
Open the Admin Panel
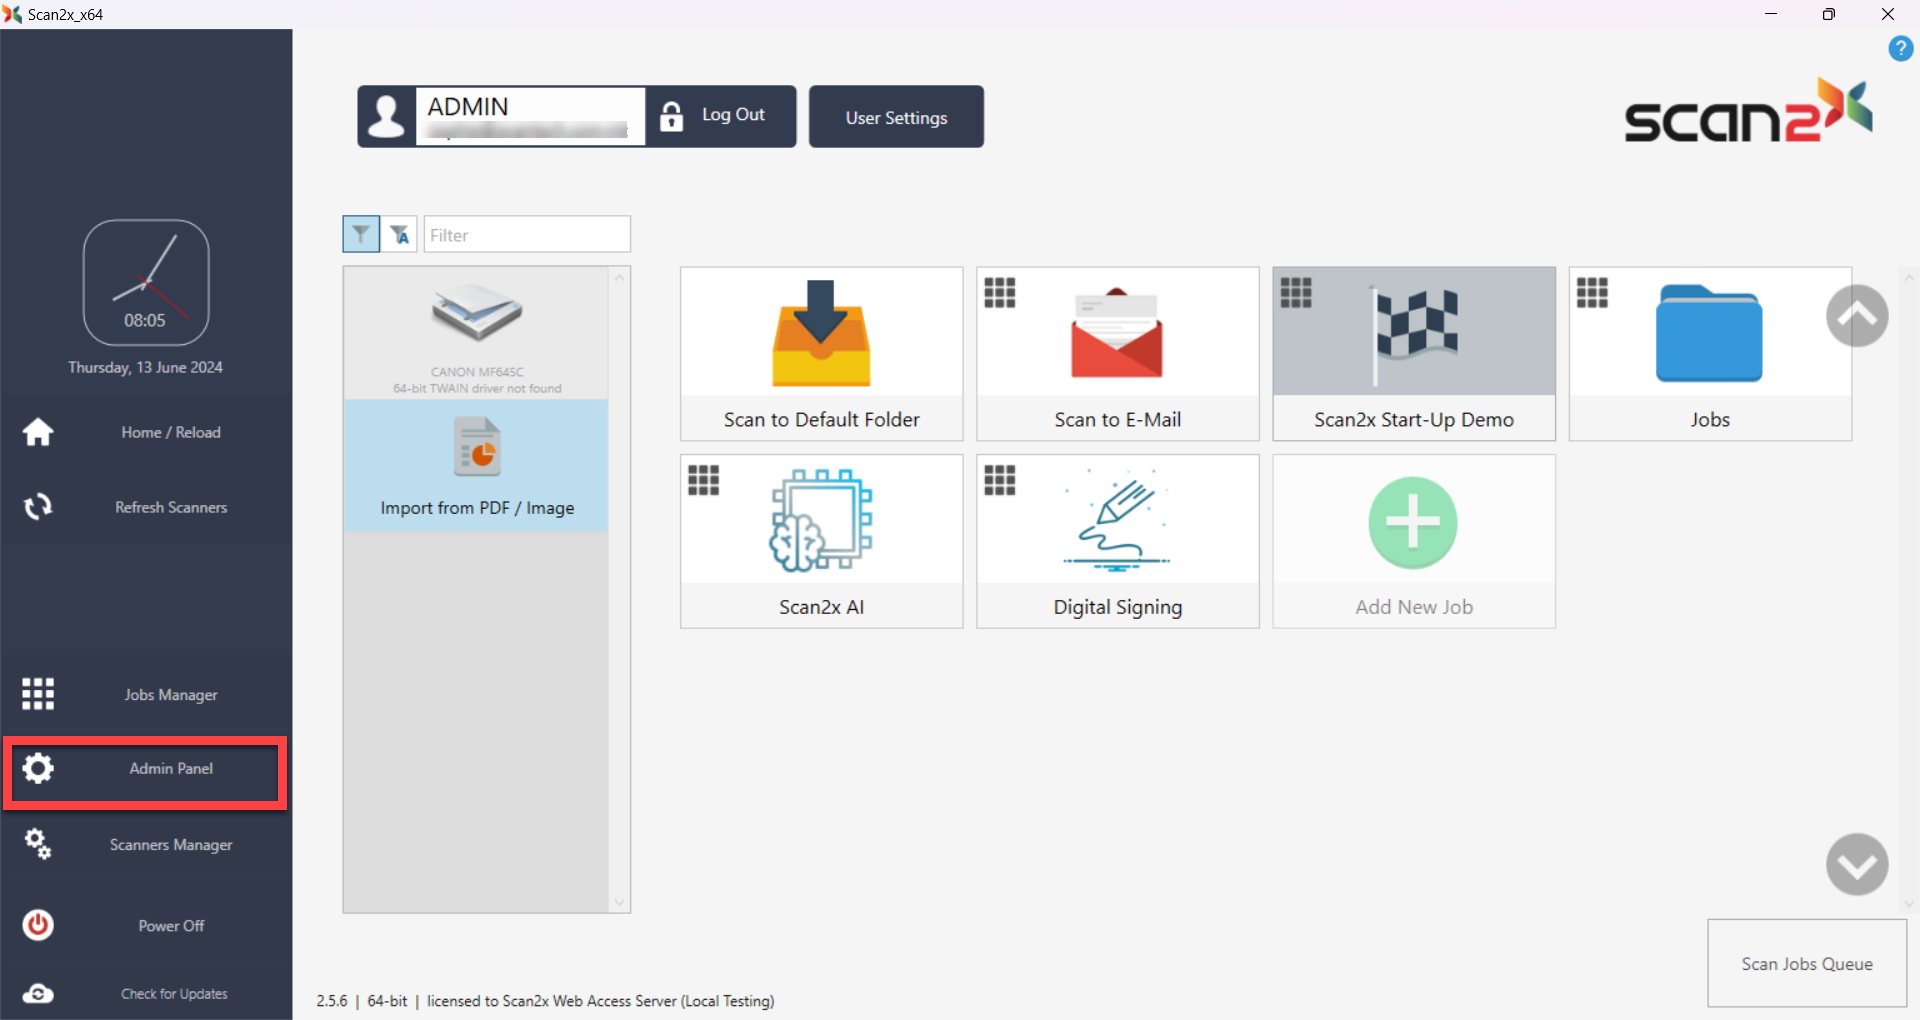(146, 769)
